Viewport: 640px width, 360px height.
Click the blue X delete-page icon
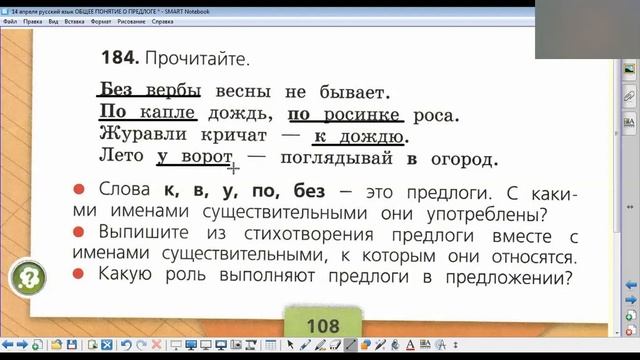click(x=107, y=345)
